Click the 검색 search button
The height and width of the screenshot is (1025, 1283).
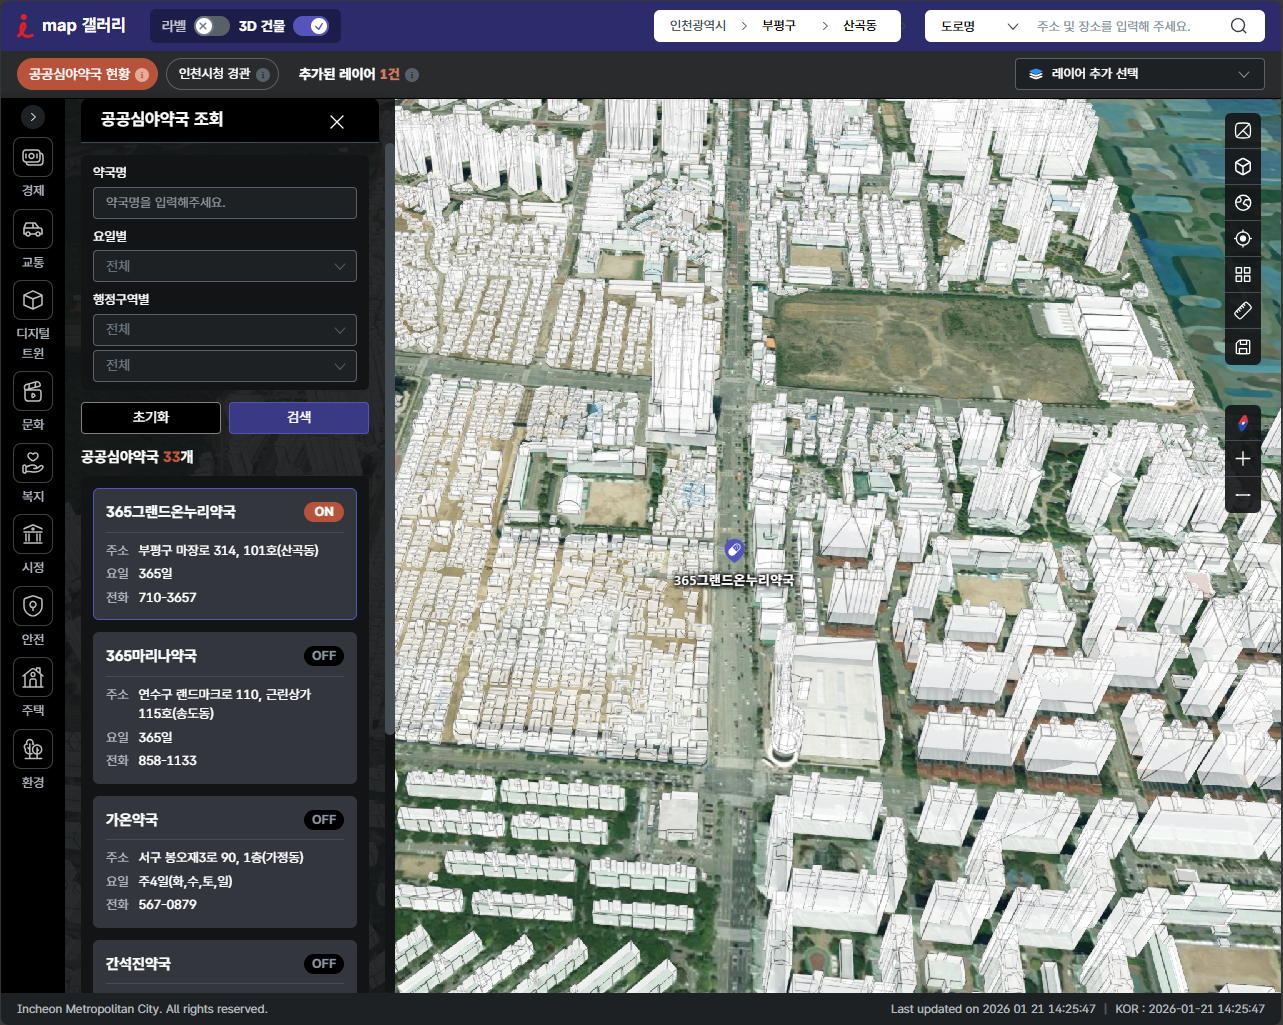tap(299, 418)
